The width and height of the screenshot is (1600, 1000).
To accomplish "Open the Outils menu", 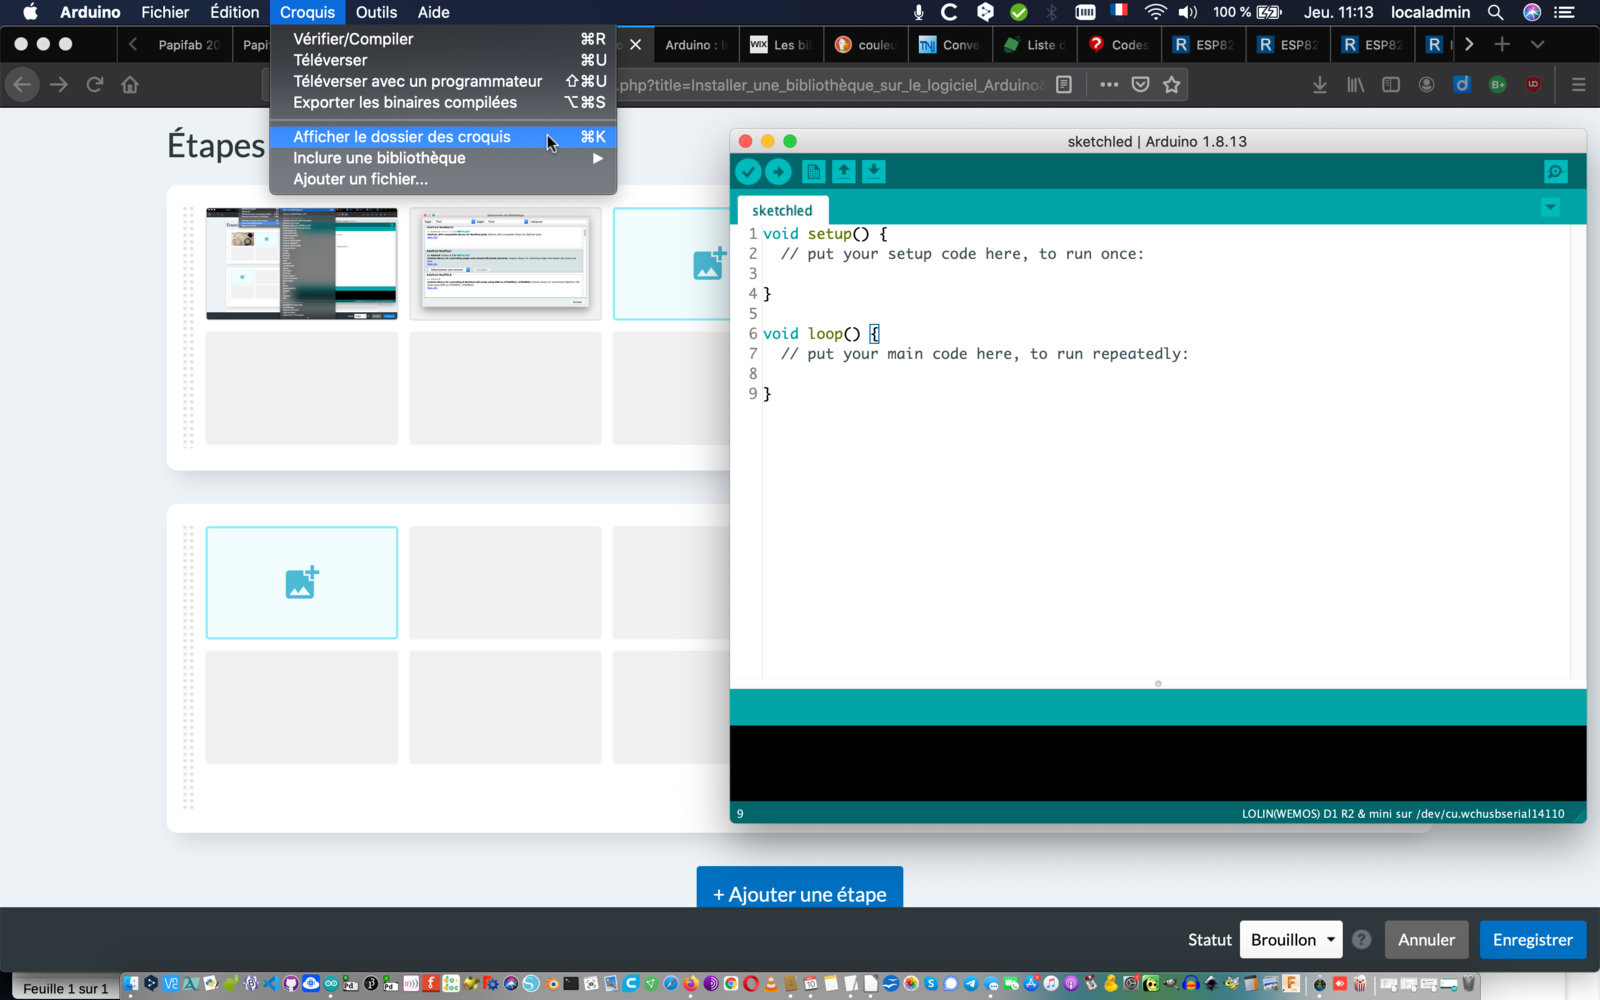I will point(376,12).
